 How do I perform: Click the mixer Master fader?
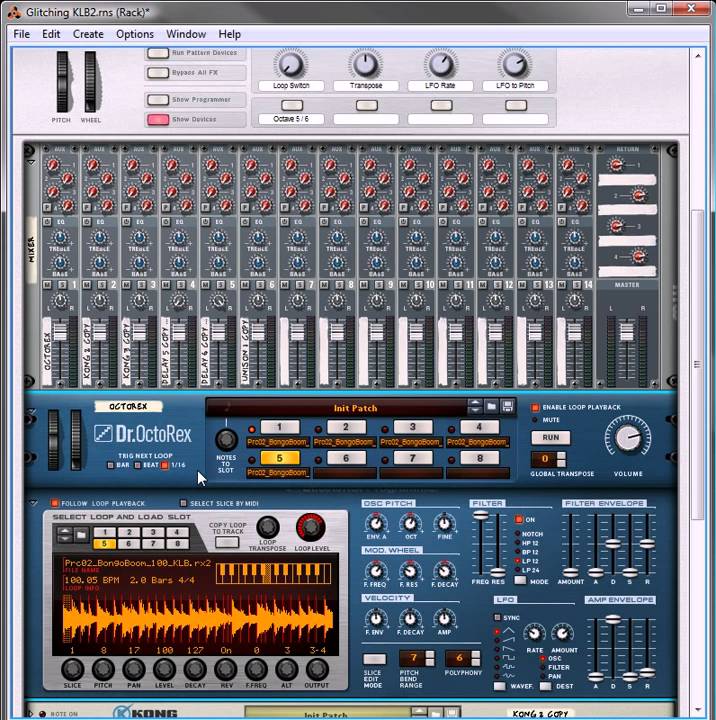click(627, 332)
